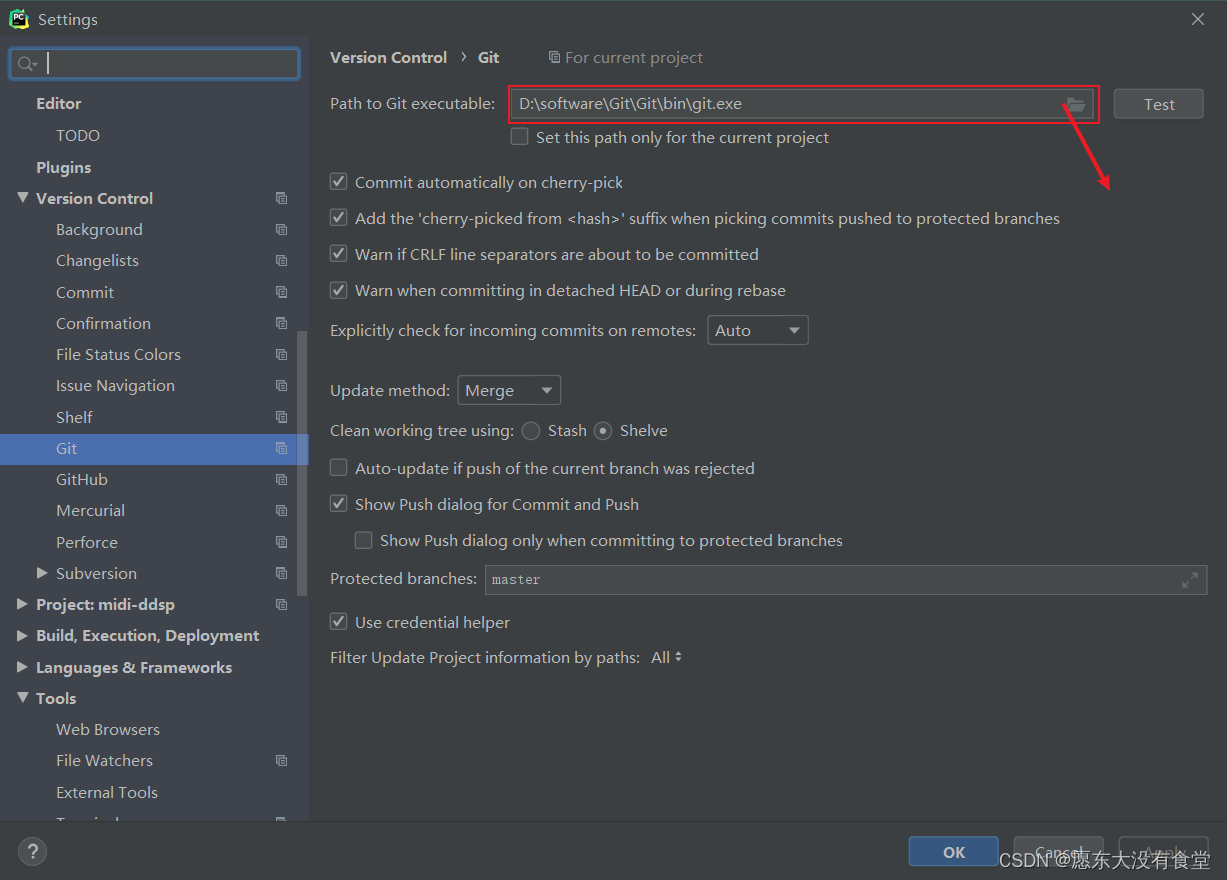The height and width of the screenshot is (880, 1227).
Task: Click the project-level icon beside File Watchers
Action: (281, 760)
